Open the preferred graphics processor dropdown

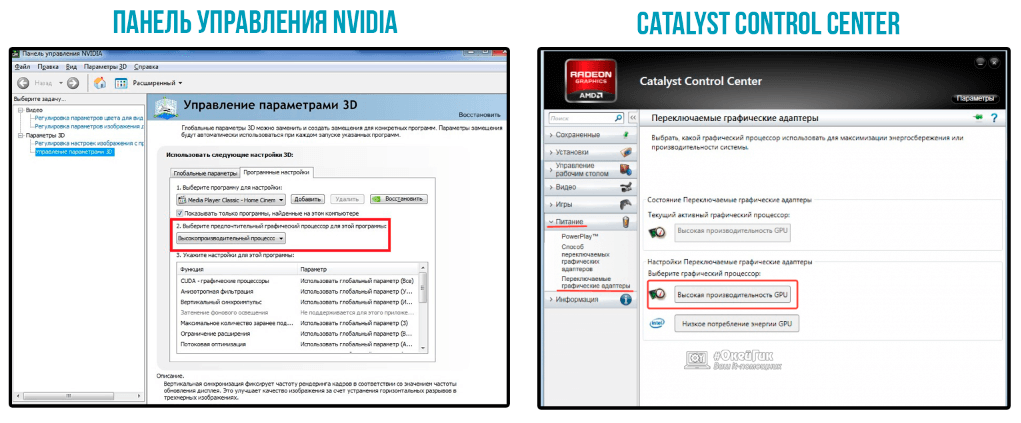point(231,239)
